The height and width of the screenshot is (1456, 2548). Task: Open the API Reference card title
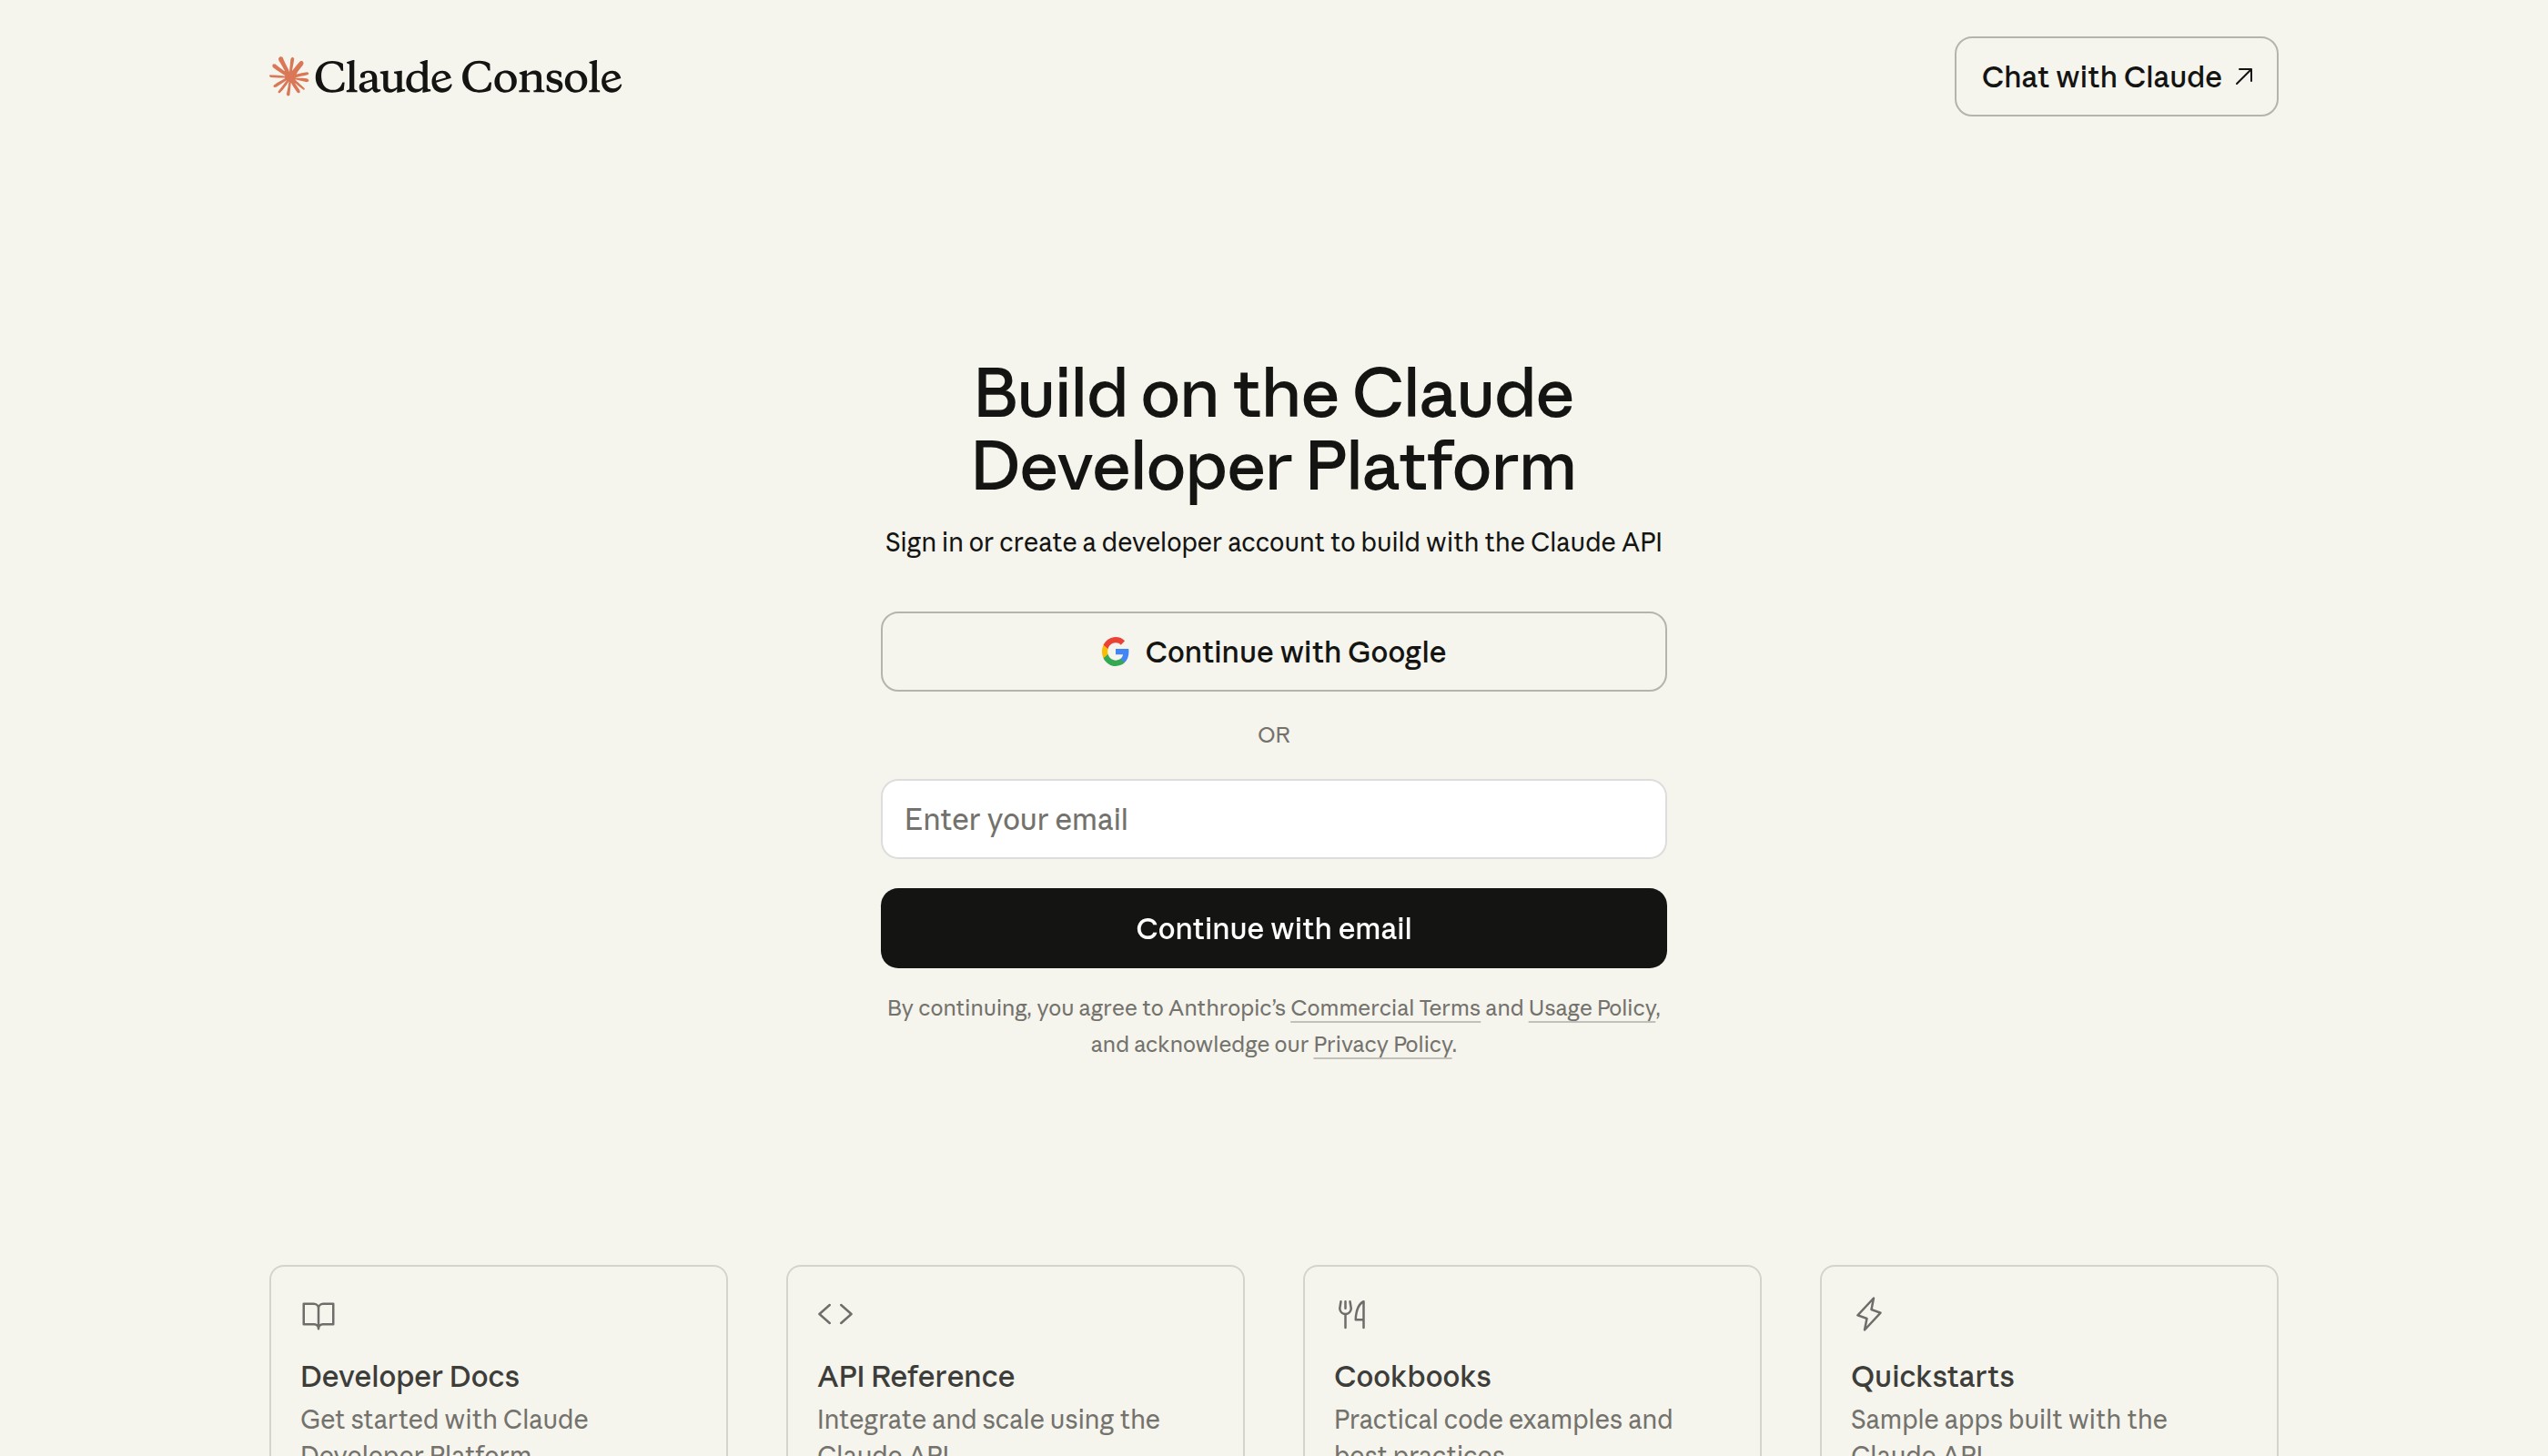(x=915, y=1376)
